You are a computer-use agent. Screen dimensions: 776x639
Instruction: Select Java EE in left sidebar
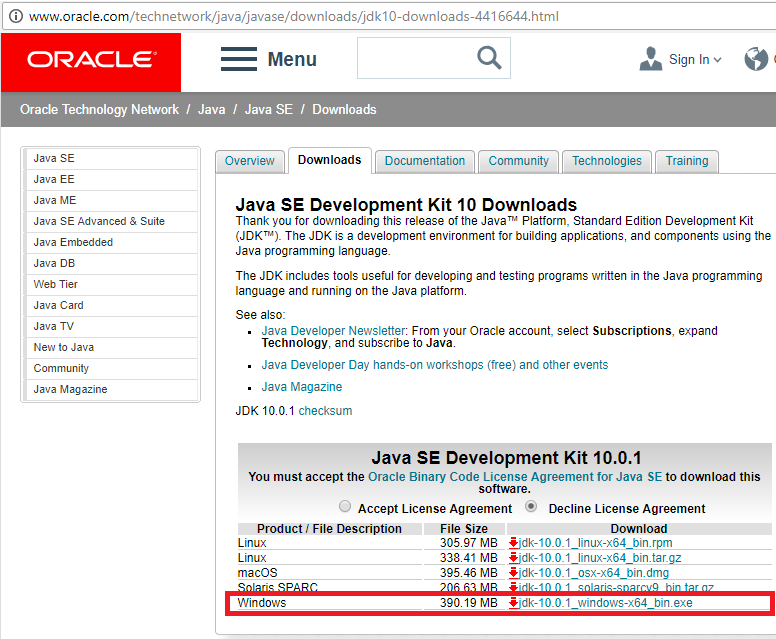(x=54, y=179)
